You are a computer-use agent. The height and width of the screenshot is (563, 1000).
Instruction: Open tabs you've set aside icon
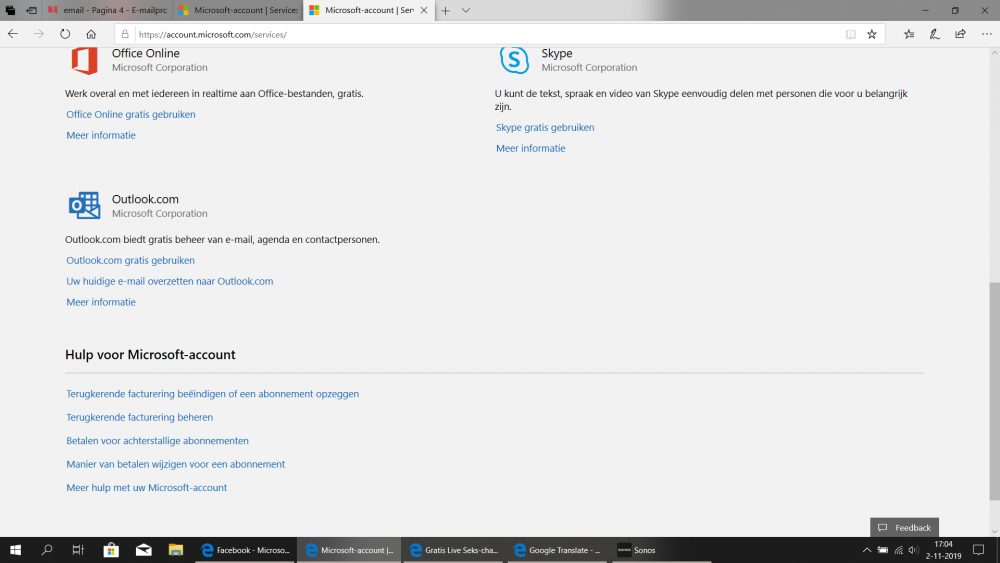[x=10, y=10]
